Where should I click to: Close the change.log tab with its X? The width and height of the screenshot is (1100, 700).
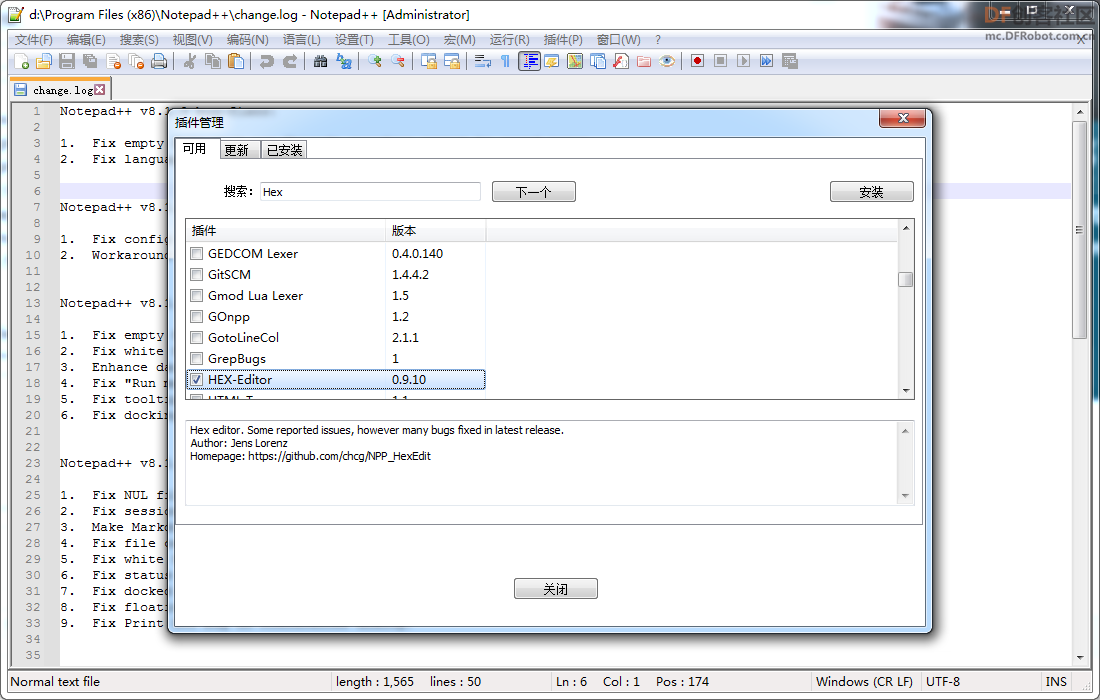point(100,90)
